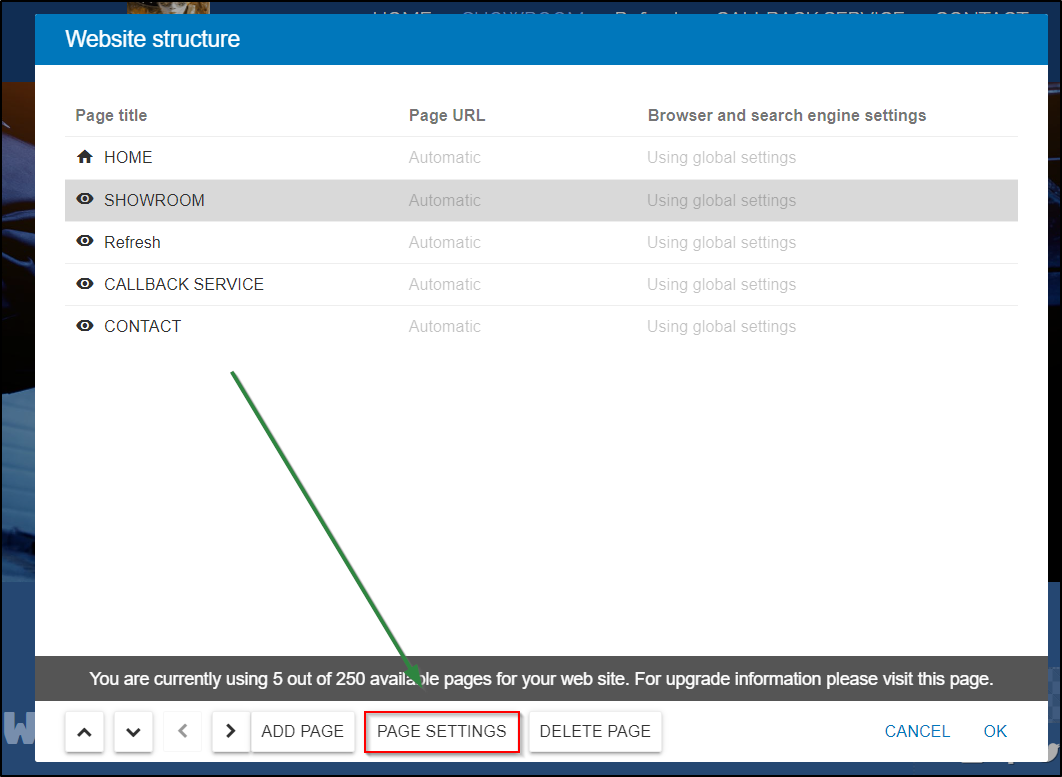Click the home icon beside HOME page
1062x777 pixels.
[85, 158]
